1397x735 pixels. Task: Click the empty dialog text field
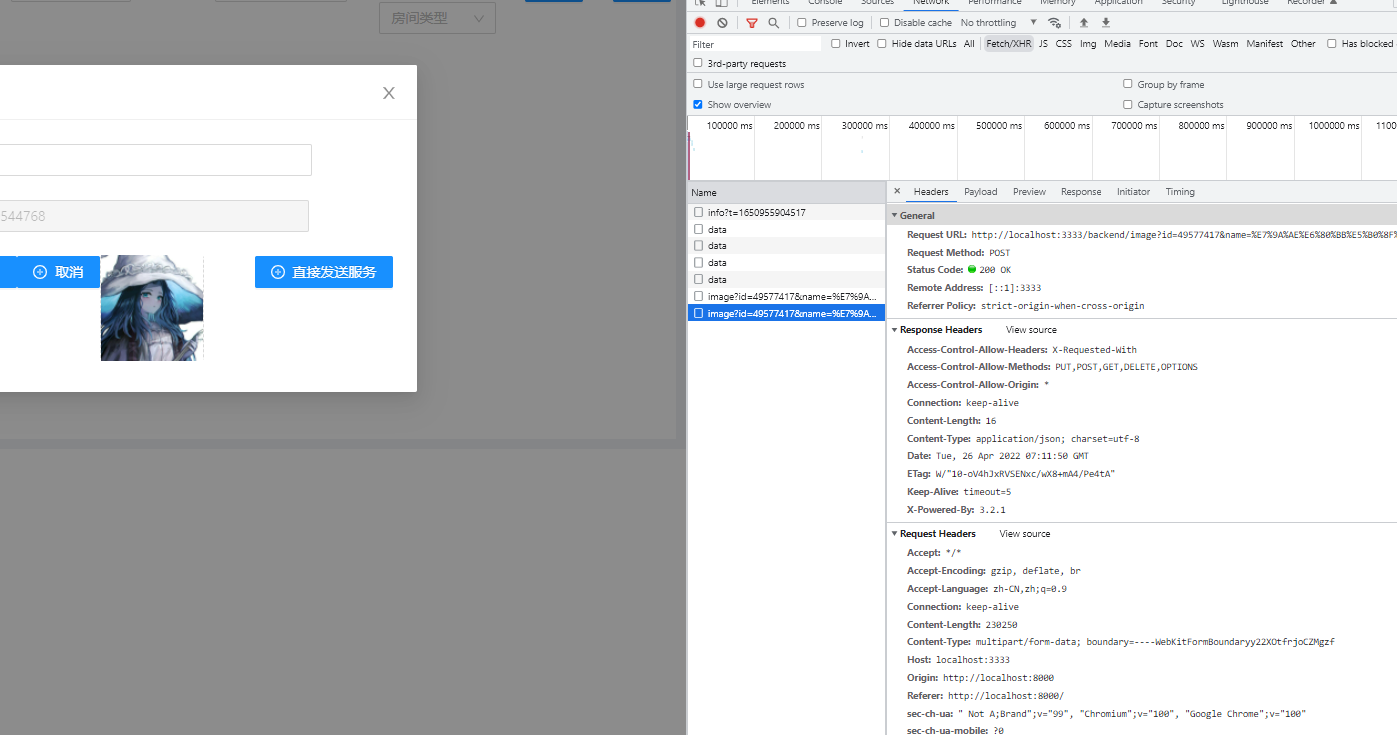coord(155,160)
